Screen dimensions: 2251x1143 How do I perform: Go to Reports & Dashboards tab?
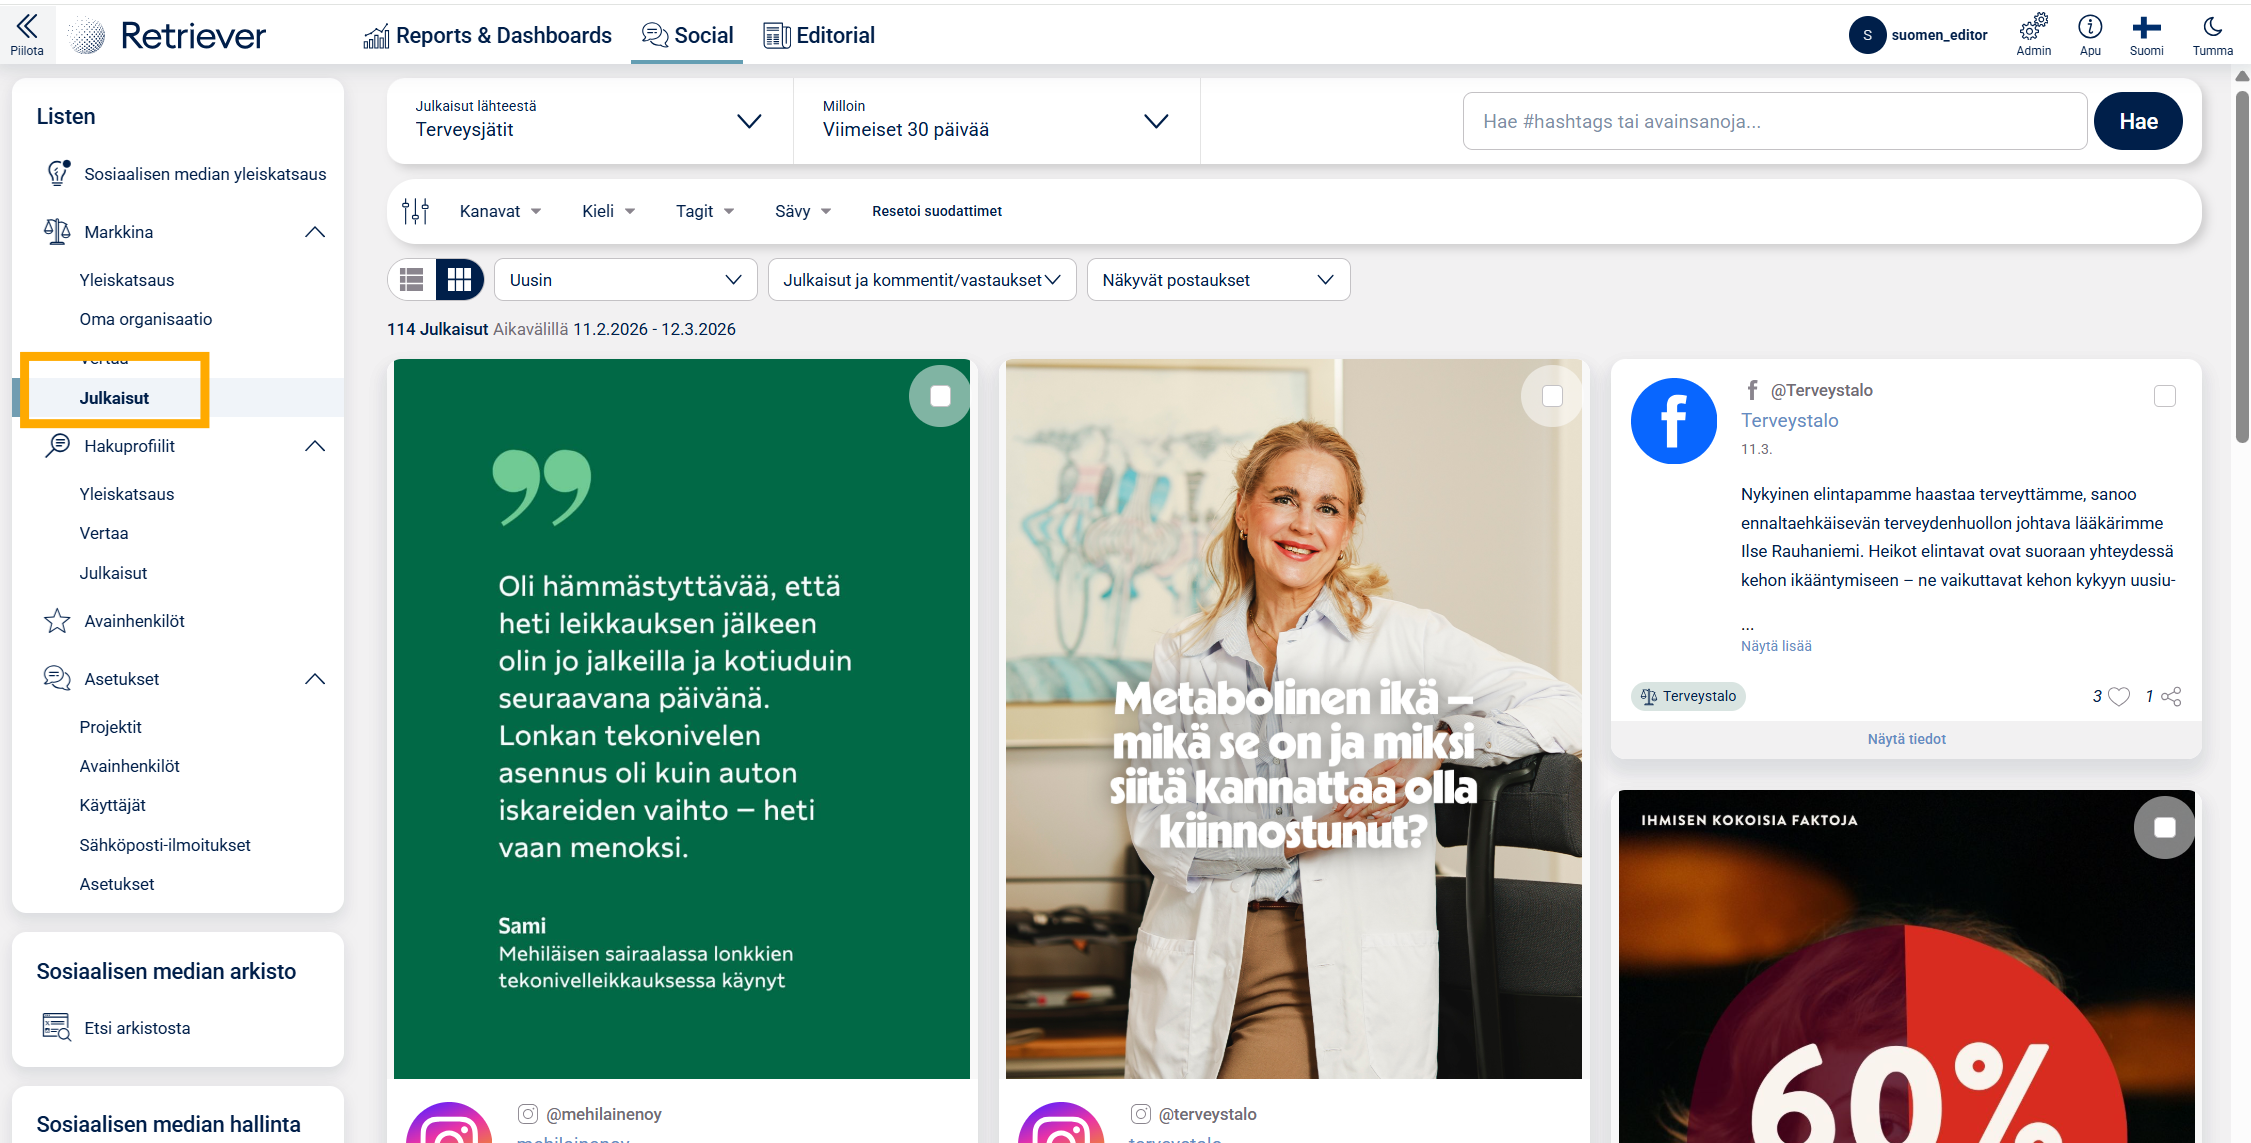[x=487, y=35]
